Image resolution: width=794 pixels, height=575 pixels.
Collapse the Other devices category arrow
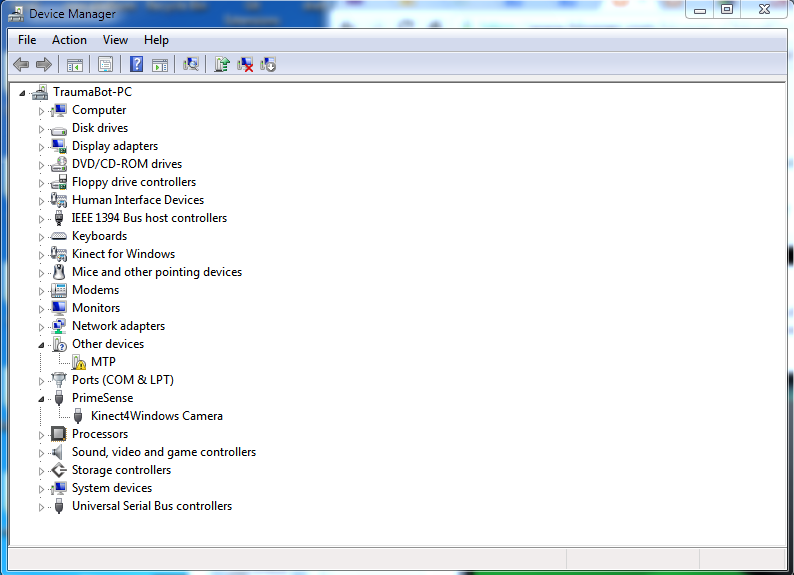coord(42,345)
